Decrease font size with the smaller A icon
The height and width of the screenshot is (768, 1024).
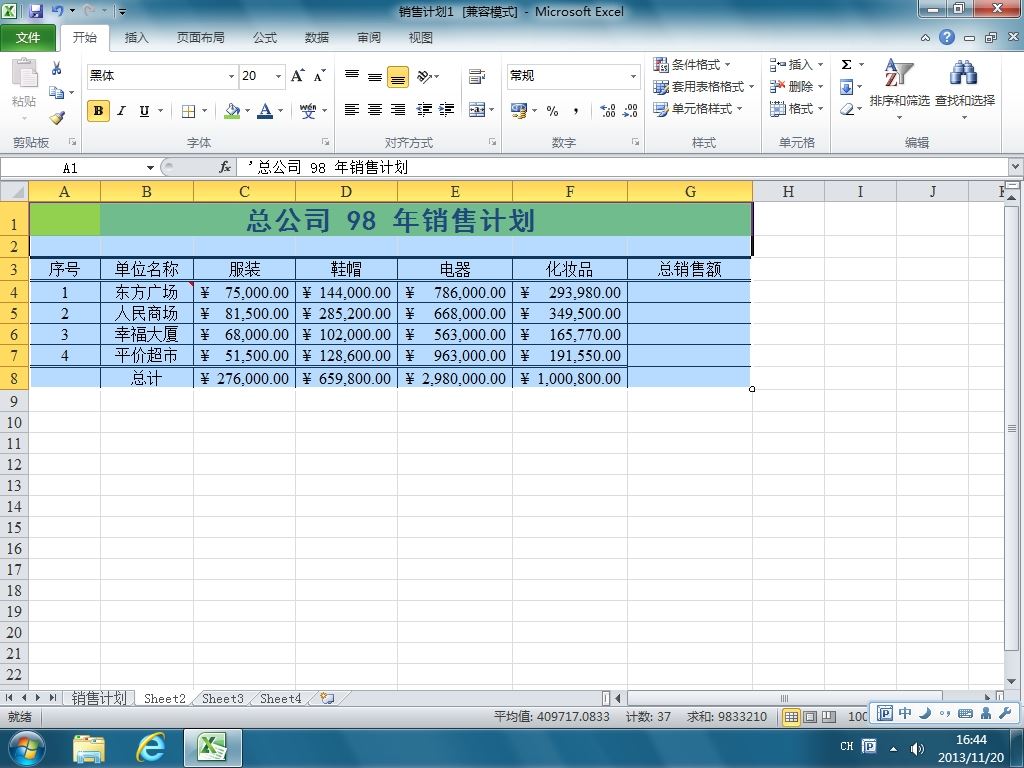tap(319, 76)
